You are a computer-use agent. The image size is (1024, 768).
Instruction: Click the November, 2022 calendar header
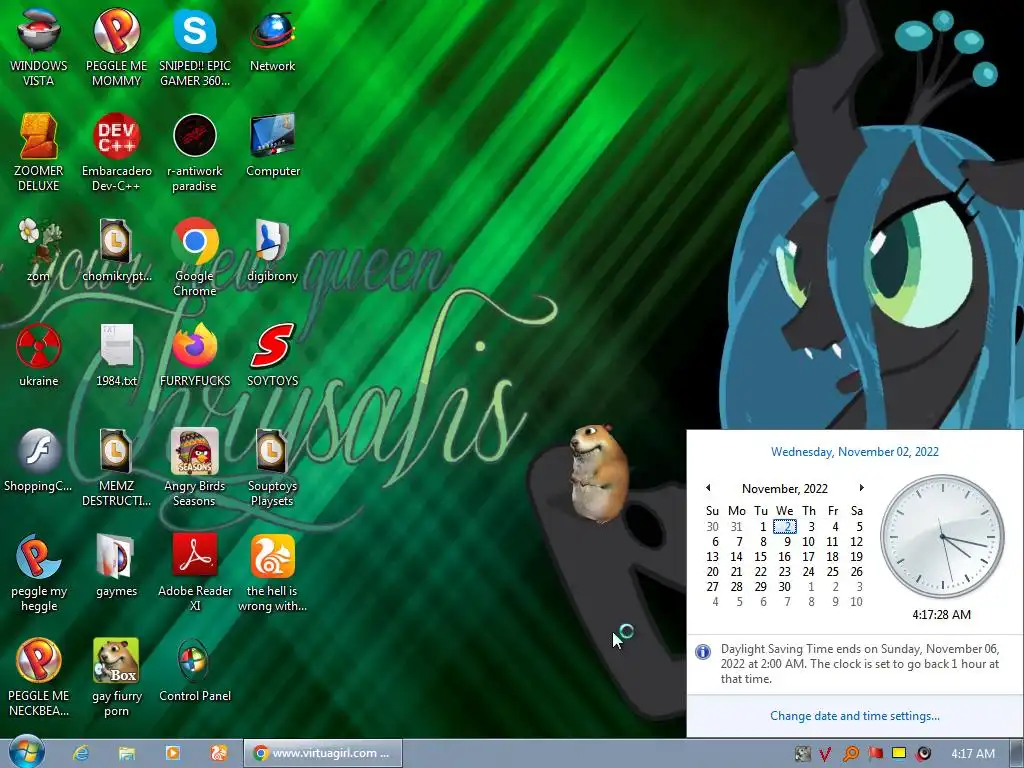pos(784,488)
